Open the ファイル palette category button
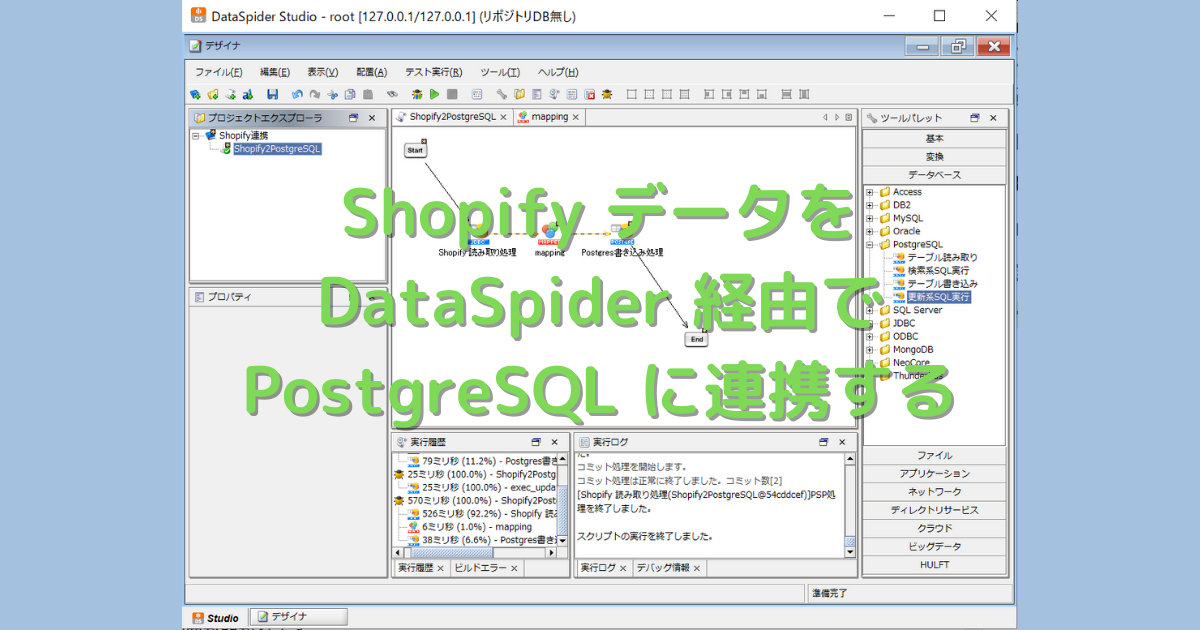This screenshot has width=1200, height=630. (935, 455)
